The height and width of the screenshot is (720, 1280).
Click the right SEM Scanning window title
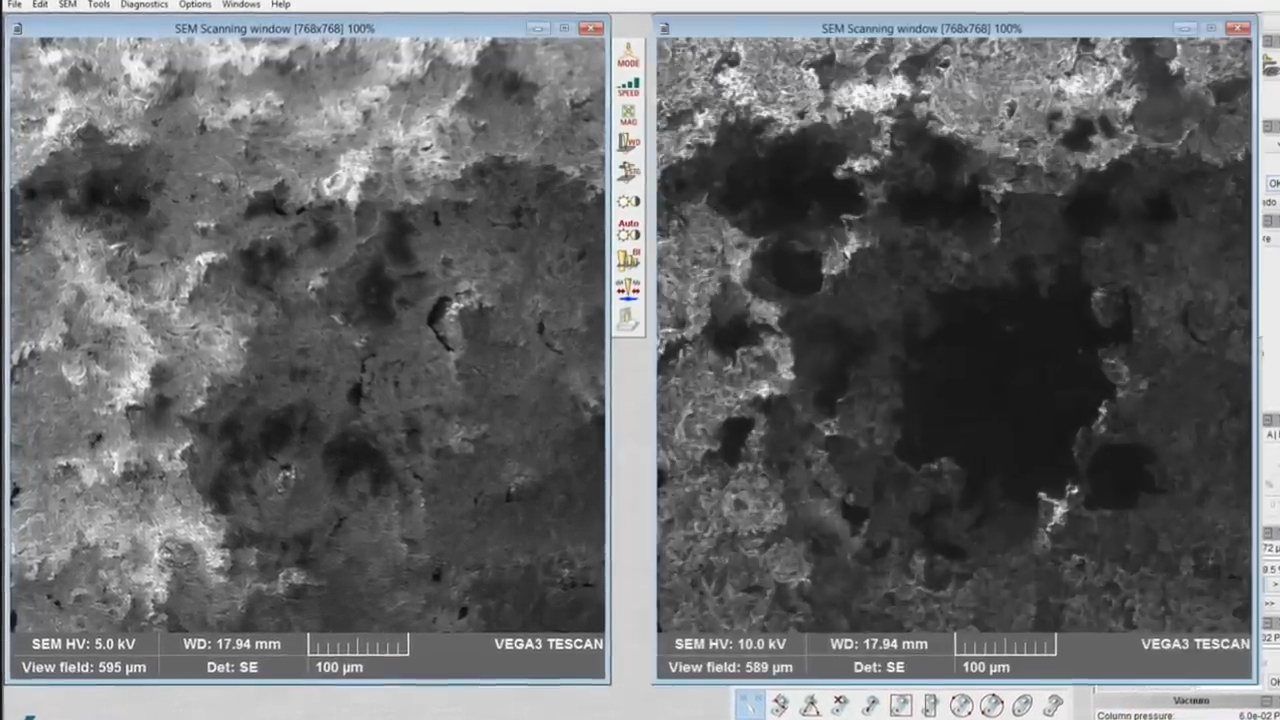pyautogui.click(x=922, y=28)
